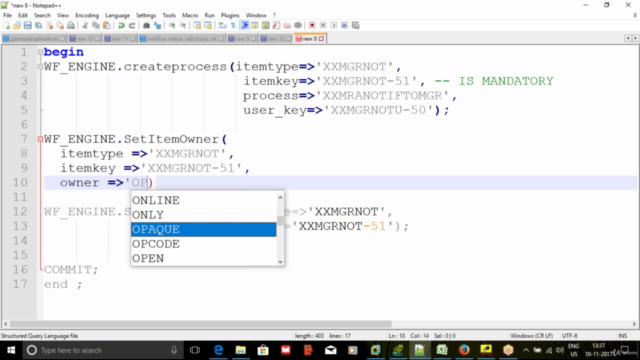Click the UTF-8 encoding in the status bar
Image resolution: width=640 pixels, height=360 pixels.
point(569,336)
